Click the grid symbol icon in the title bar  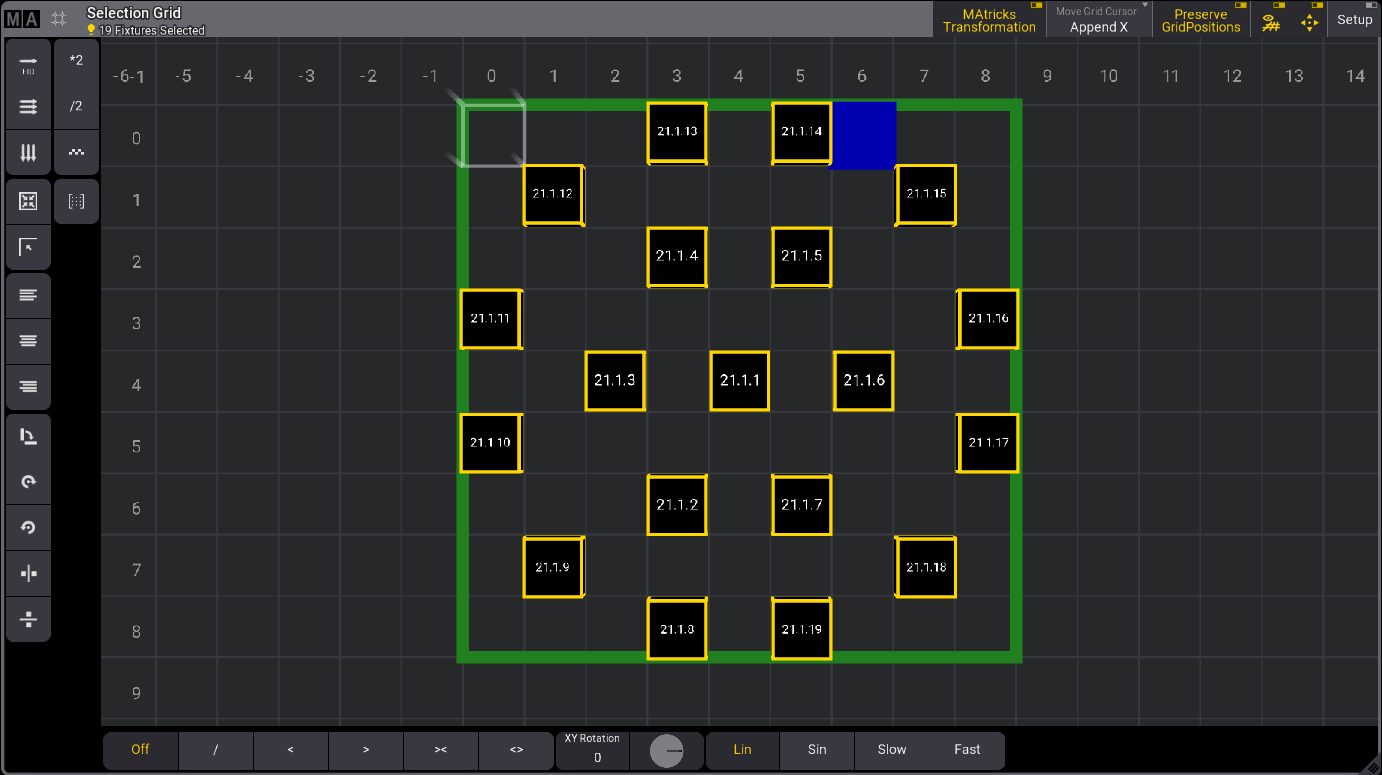(59, 19)
